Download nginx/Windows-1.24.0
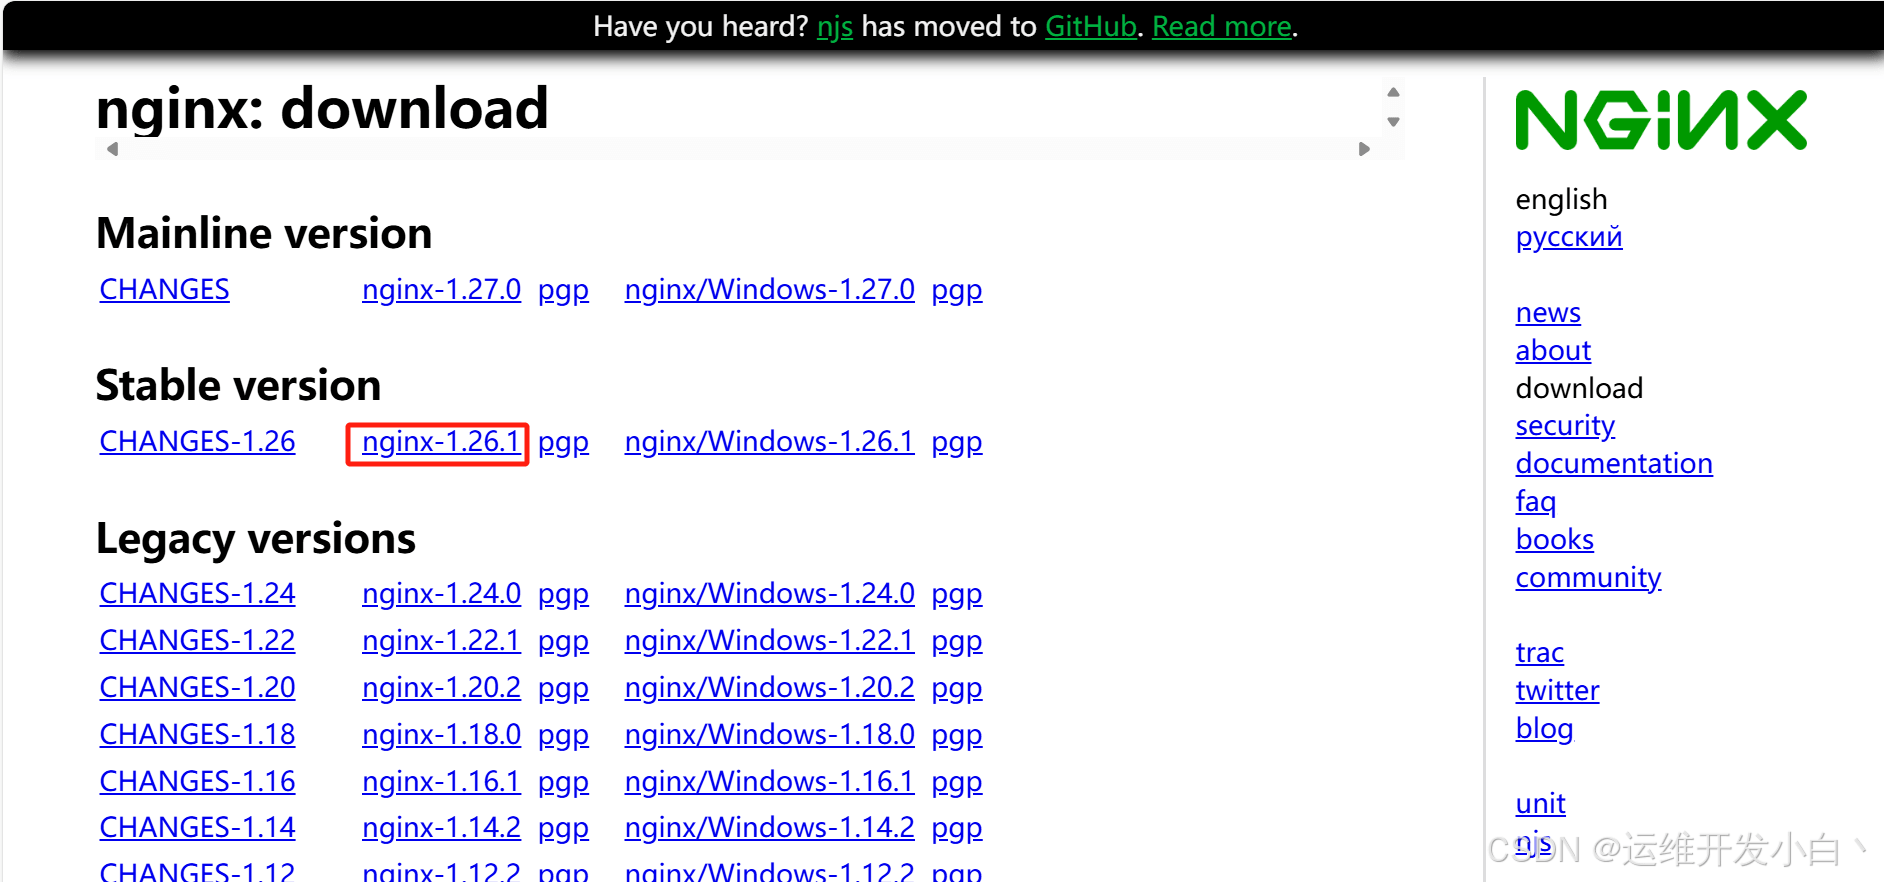 click(769, 593)
